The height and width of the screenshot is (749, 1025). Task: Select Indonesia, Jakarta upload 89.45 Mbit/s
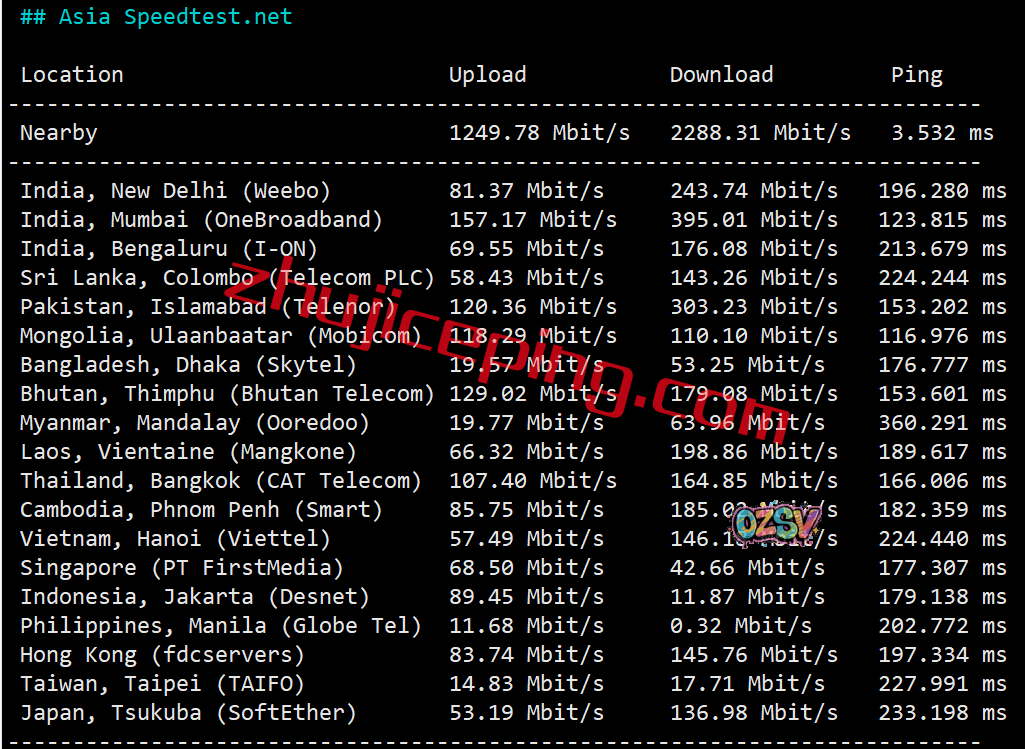tap(526, 597)
